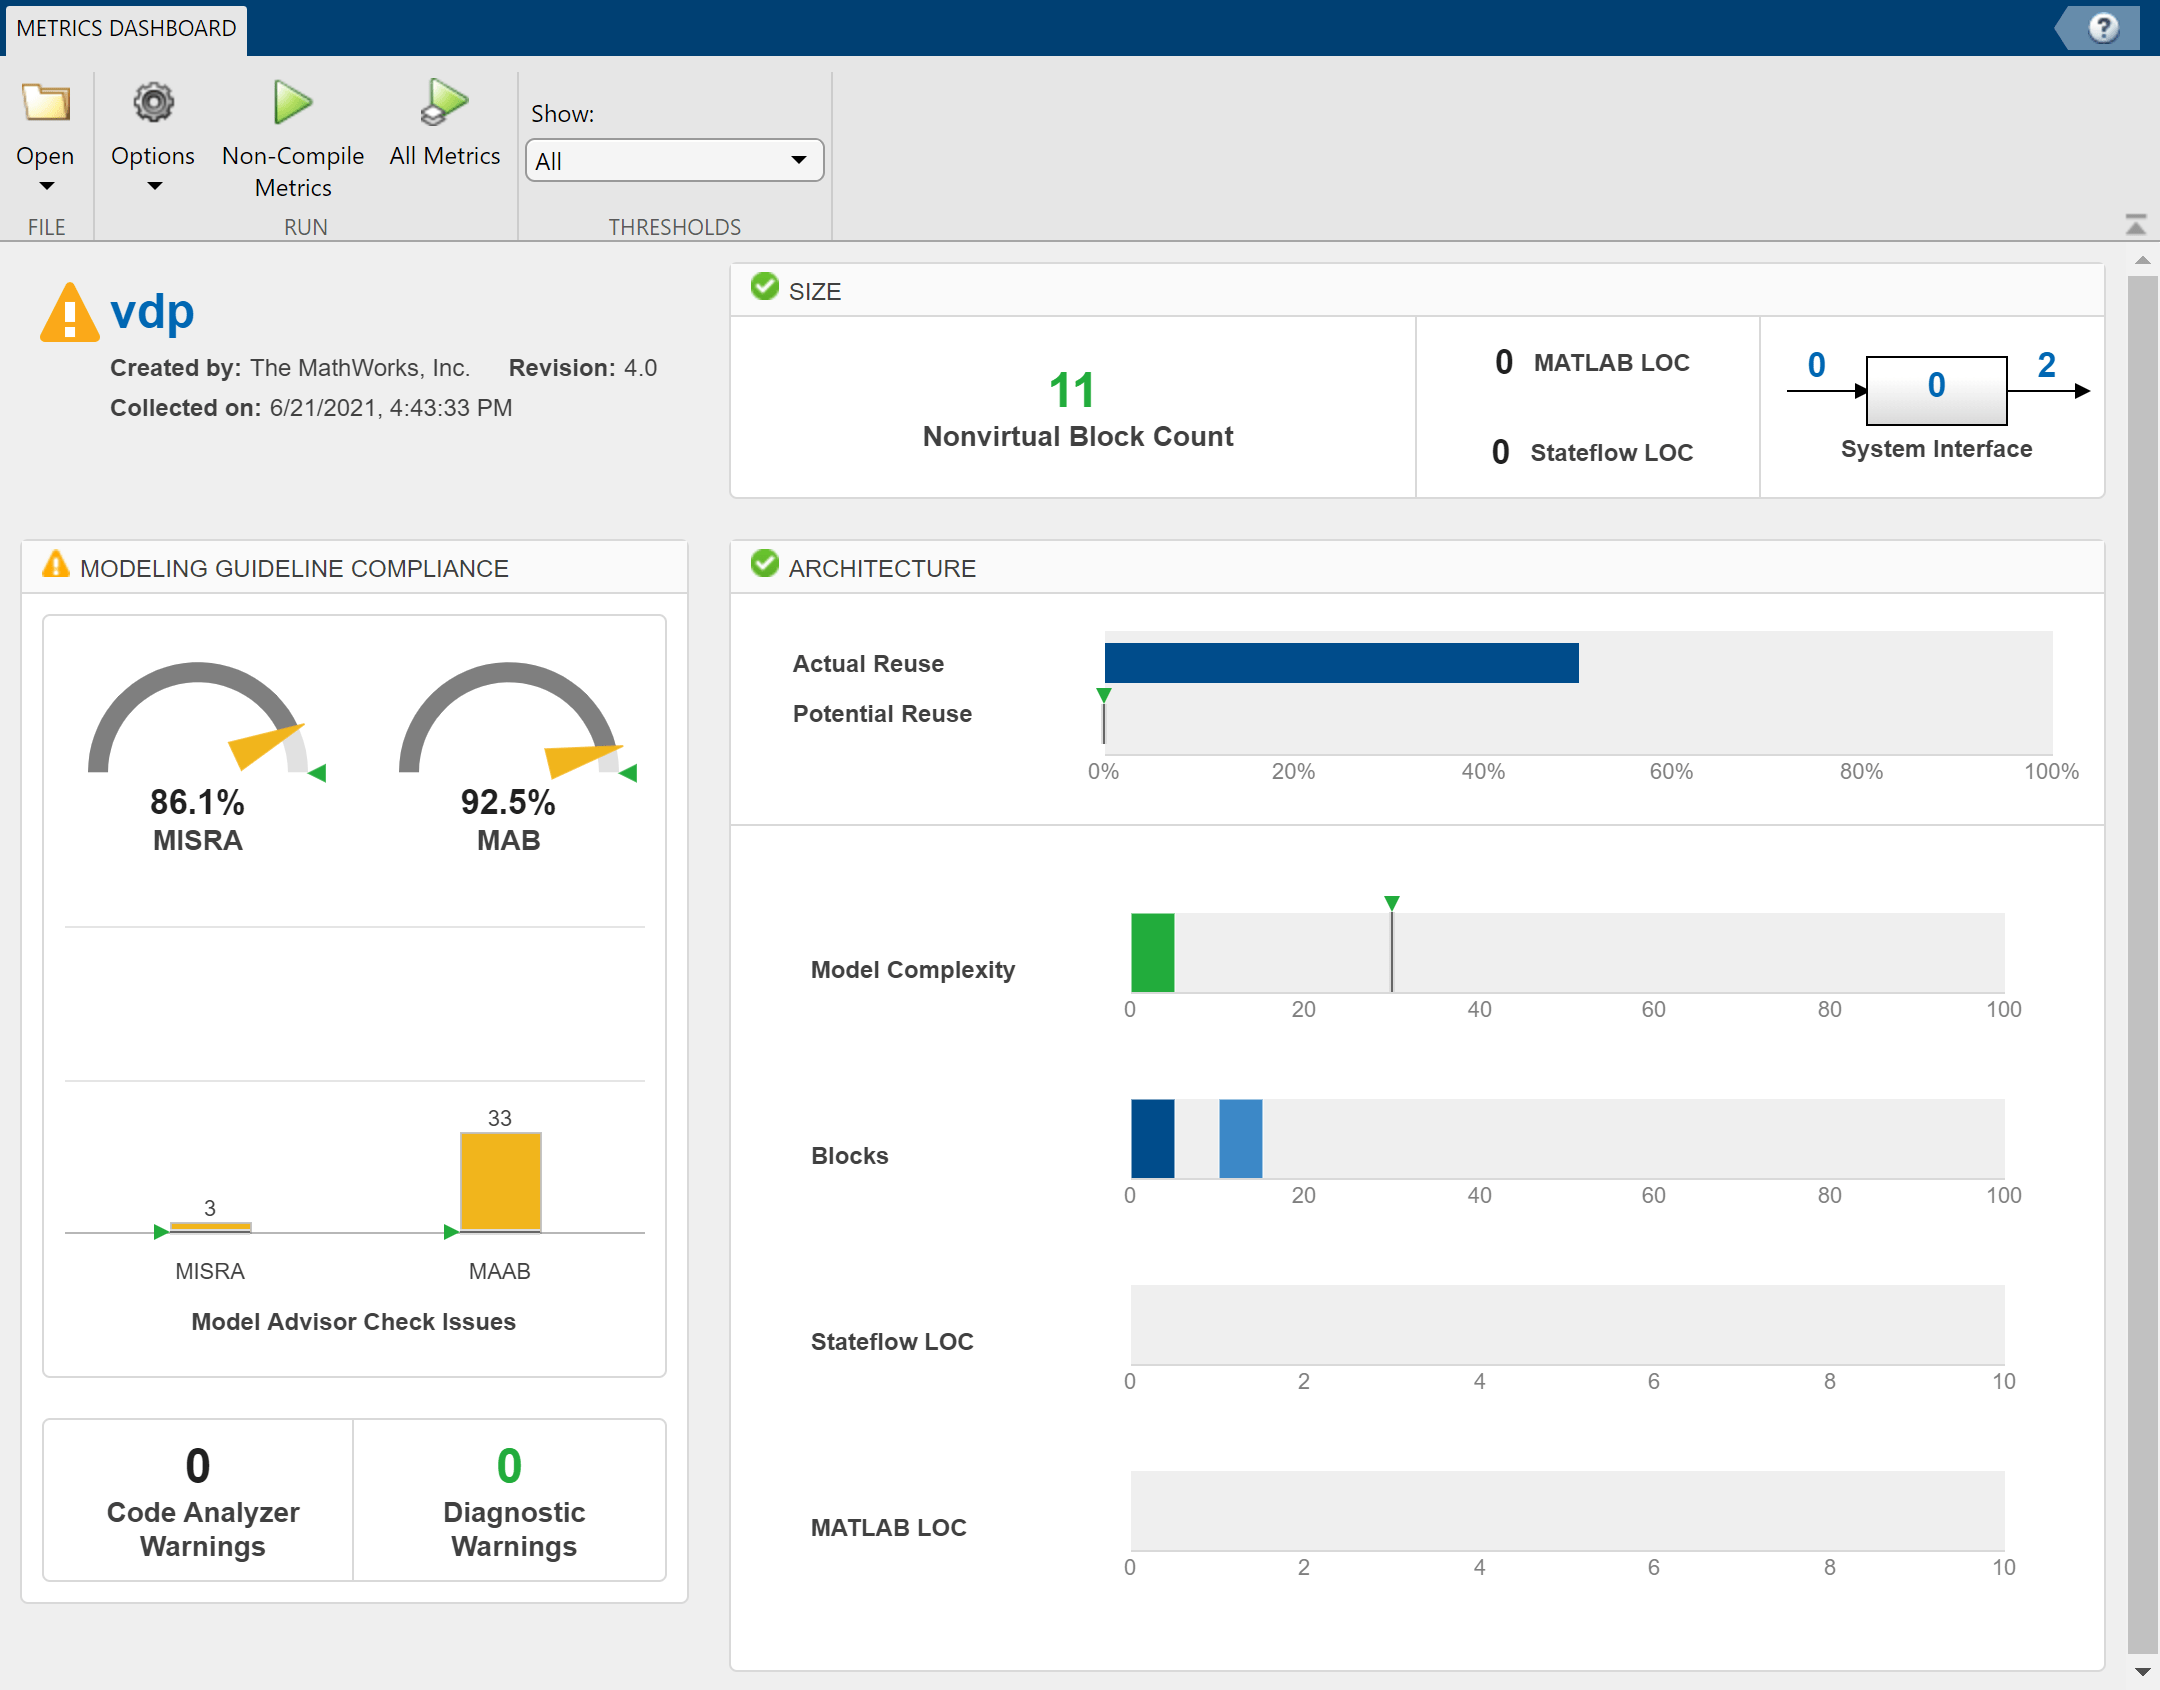Expand the Options dropdown arrow
2160x1690 pixels.
point(153,186)
